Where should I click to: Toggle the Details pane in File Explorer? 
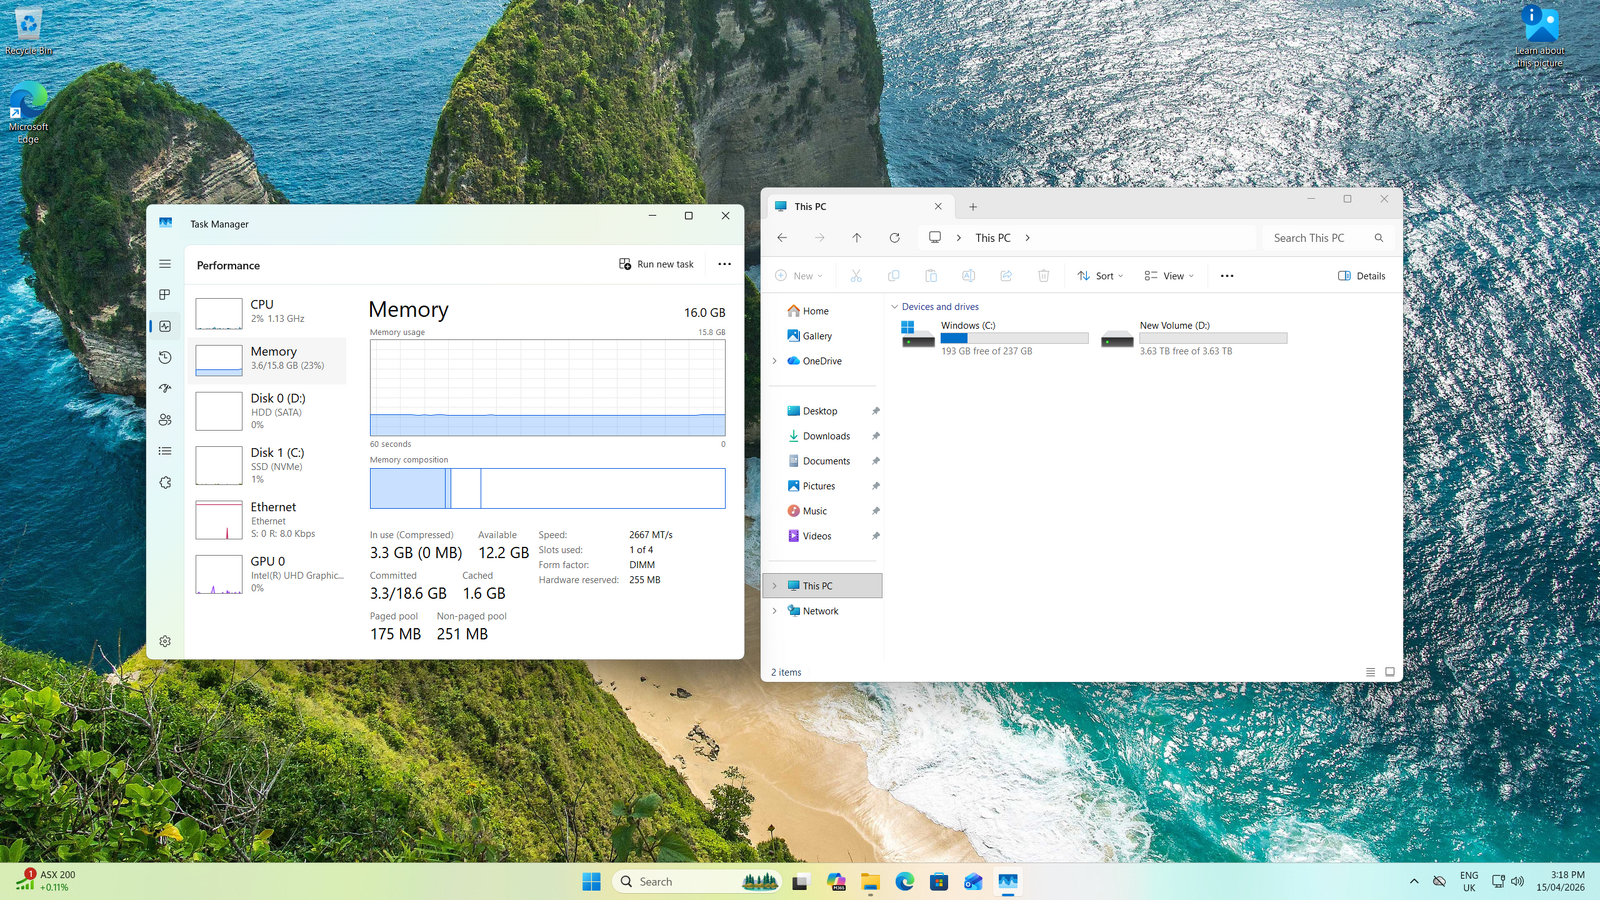[1362, 276]
